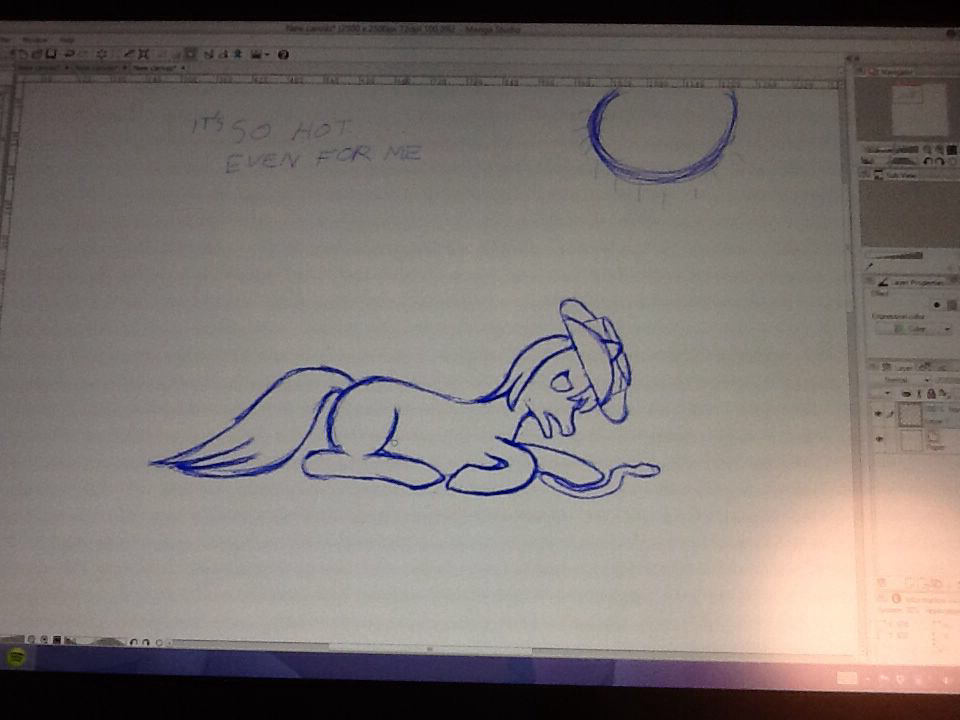Hide the Paper layer

879,439
